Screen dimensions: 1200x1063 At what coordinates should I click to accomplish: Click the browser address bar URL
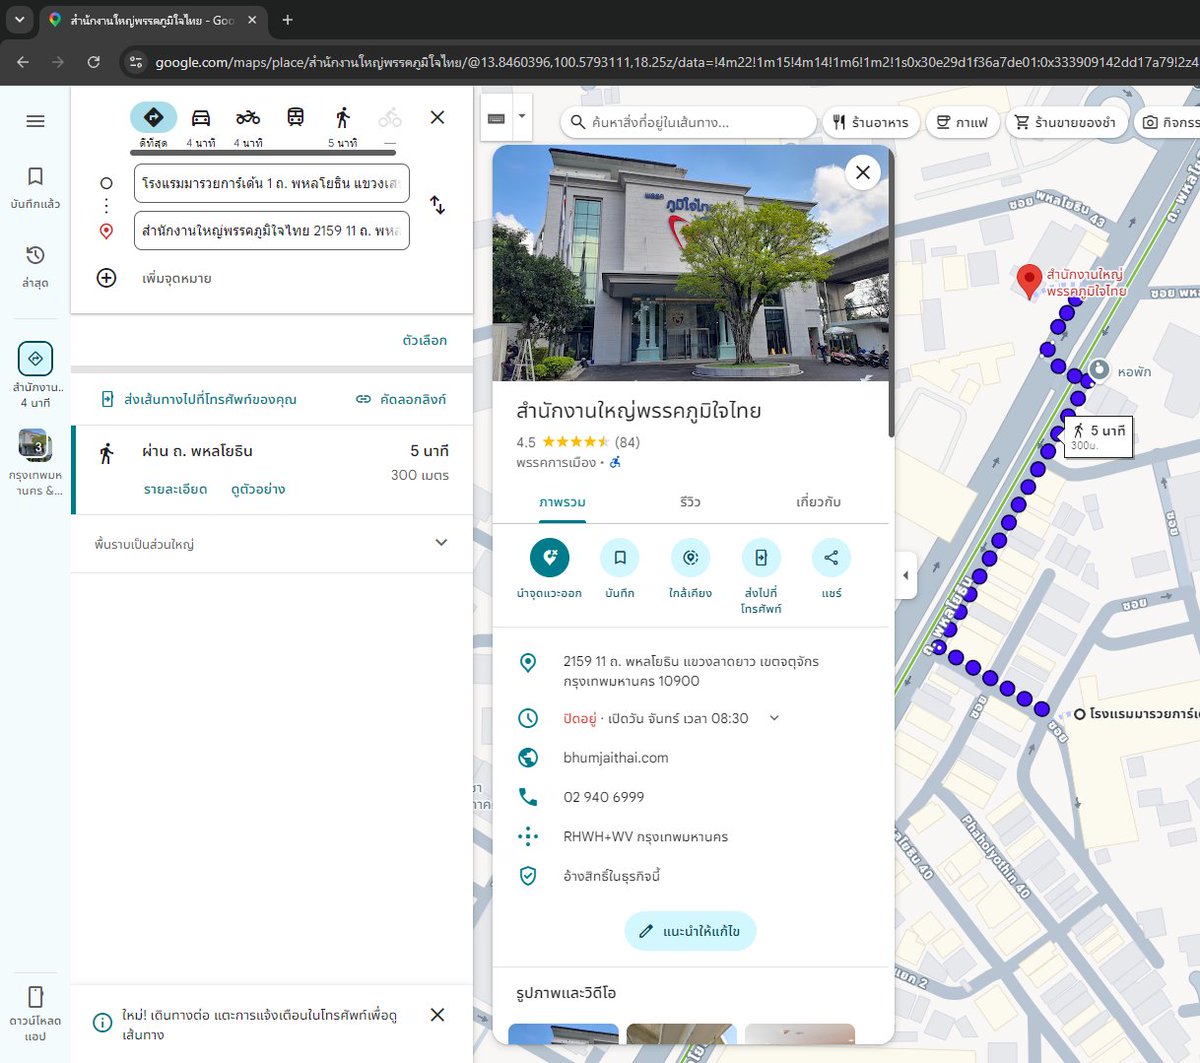(x=675, y=62)
